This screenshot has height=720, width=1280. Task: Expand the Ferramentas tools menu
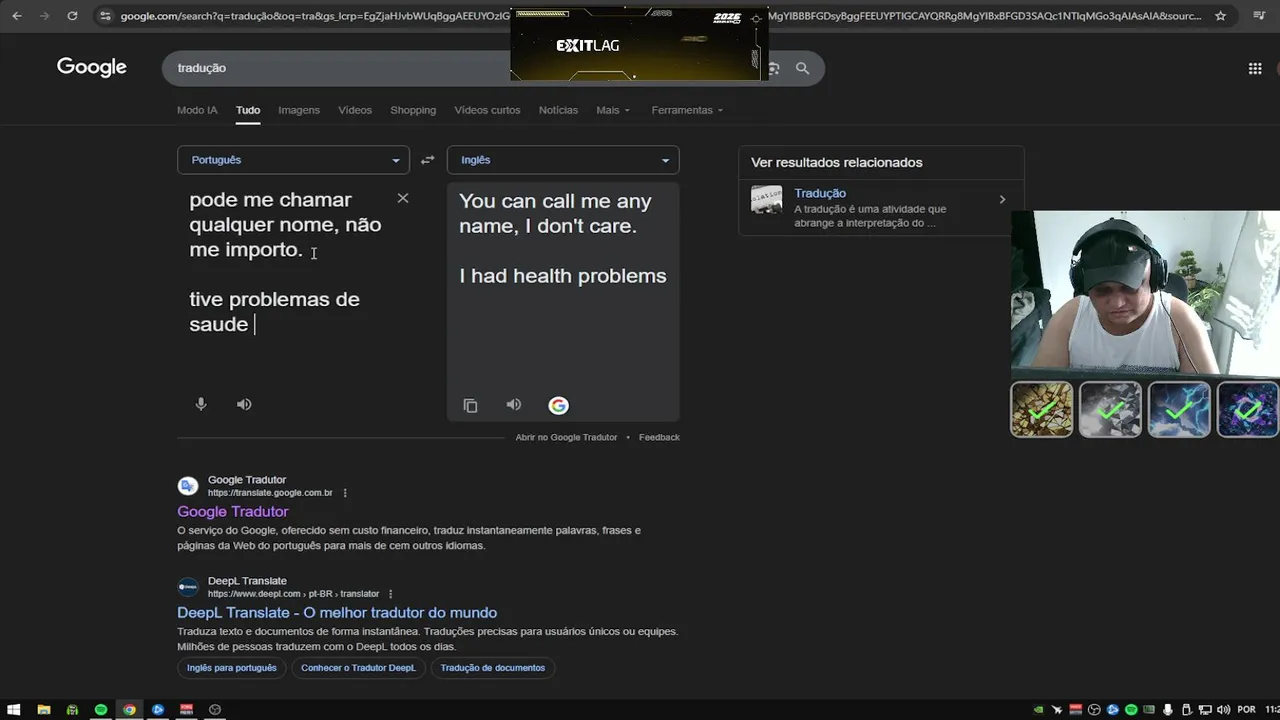coord(687,110)
